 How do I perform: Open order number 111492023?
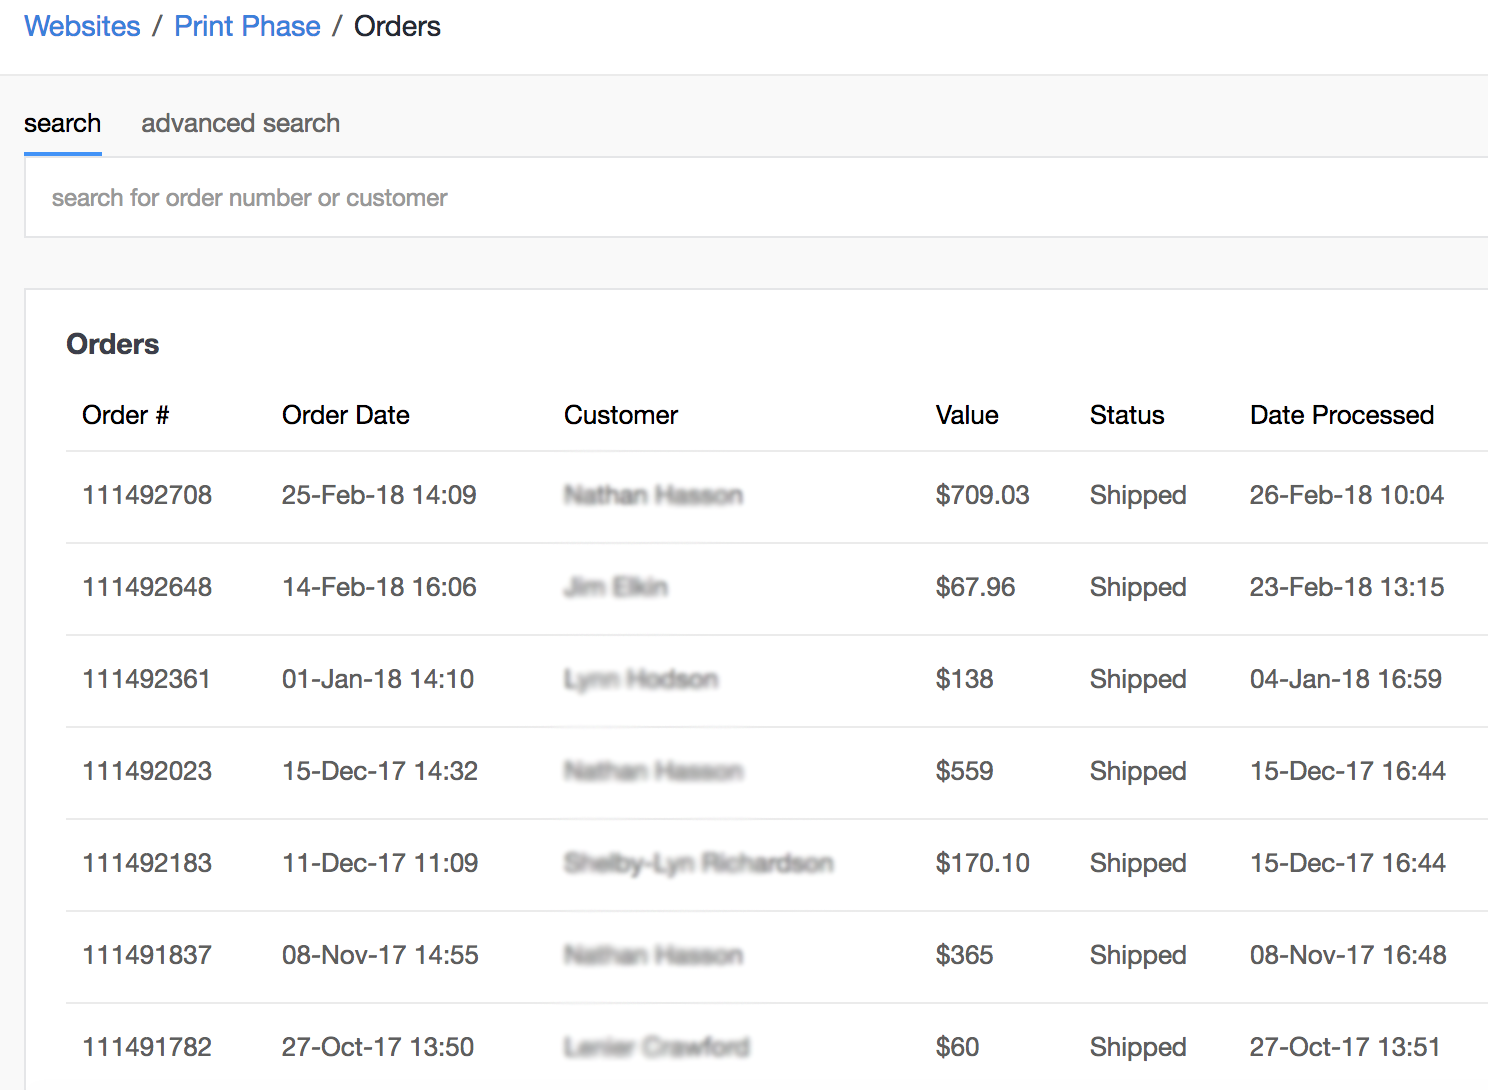click(x=147, y=771)
